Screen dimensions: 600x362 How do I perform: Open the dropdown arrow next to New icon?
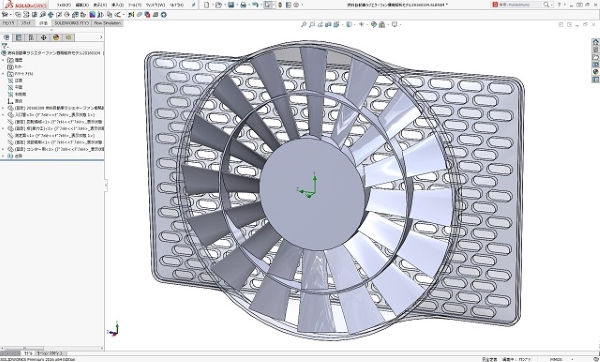(212, 5)
